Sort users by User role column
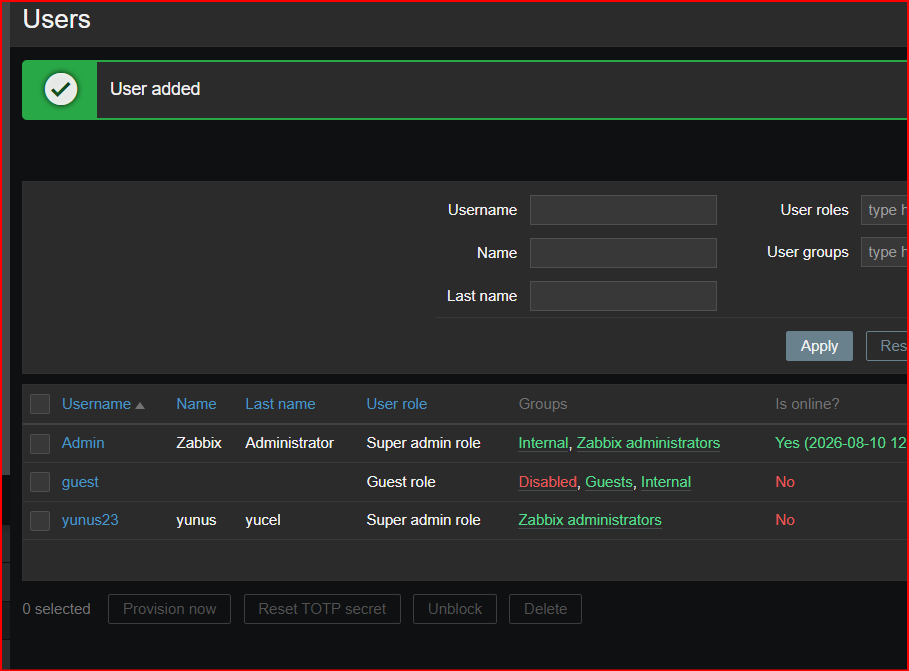Image resolution: width=909 pixels, height=671 pixels. coord(397,404)
